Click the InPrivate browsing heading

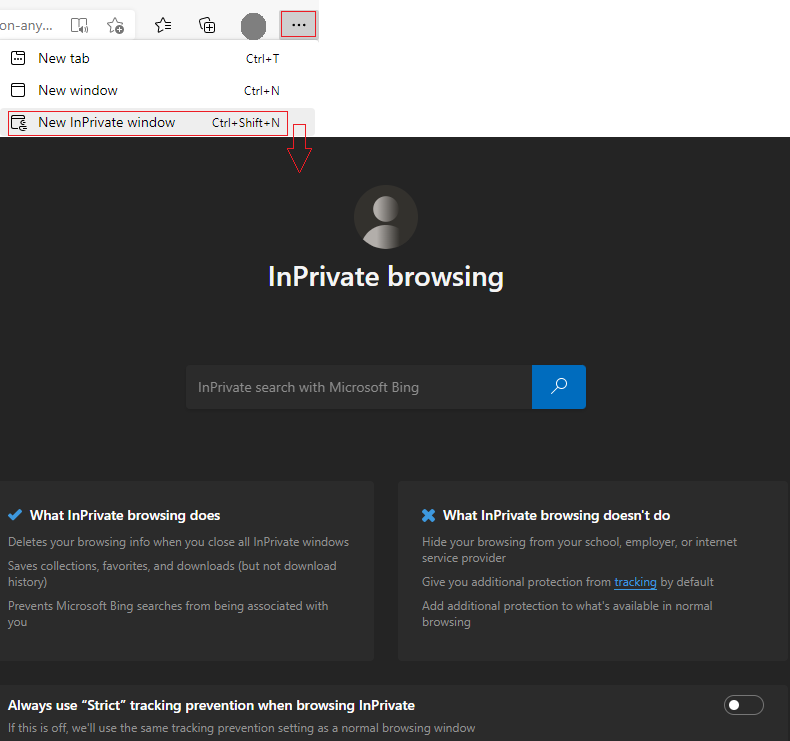386,277
